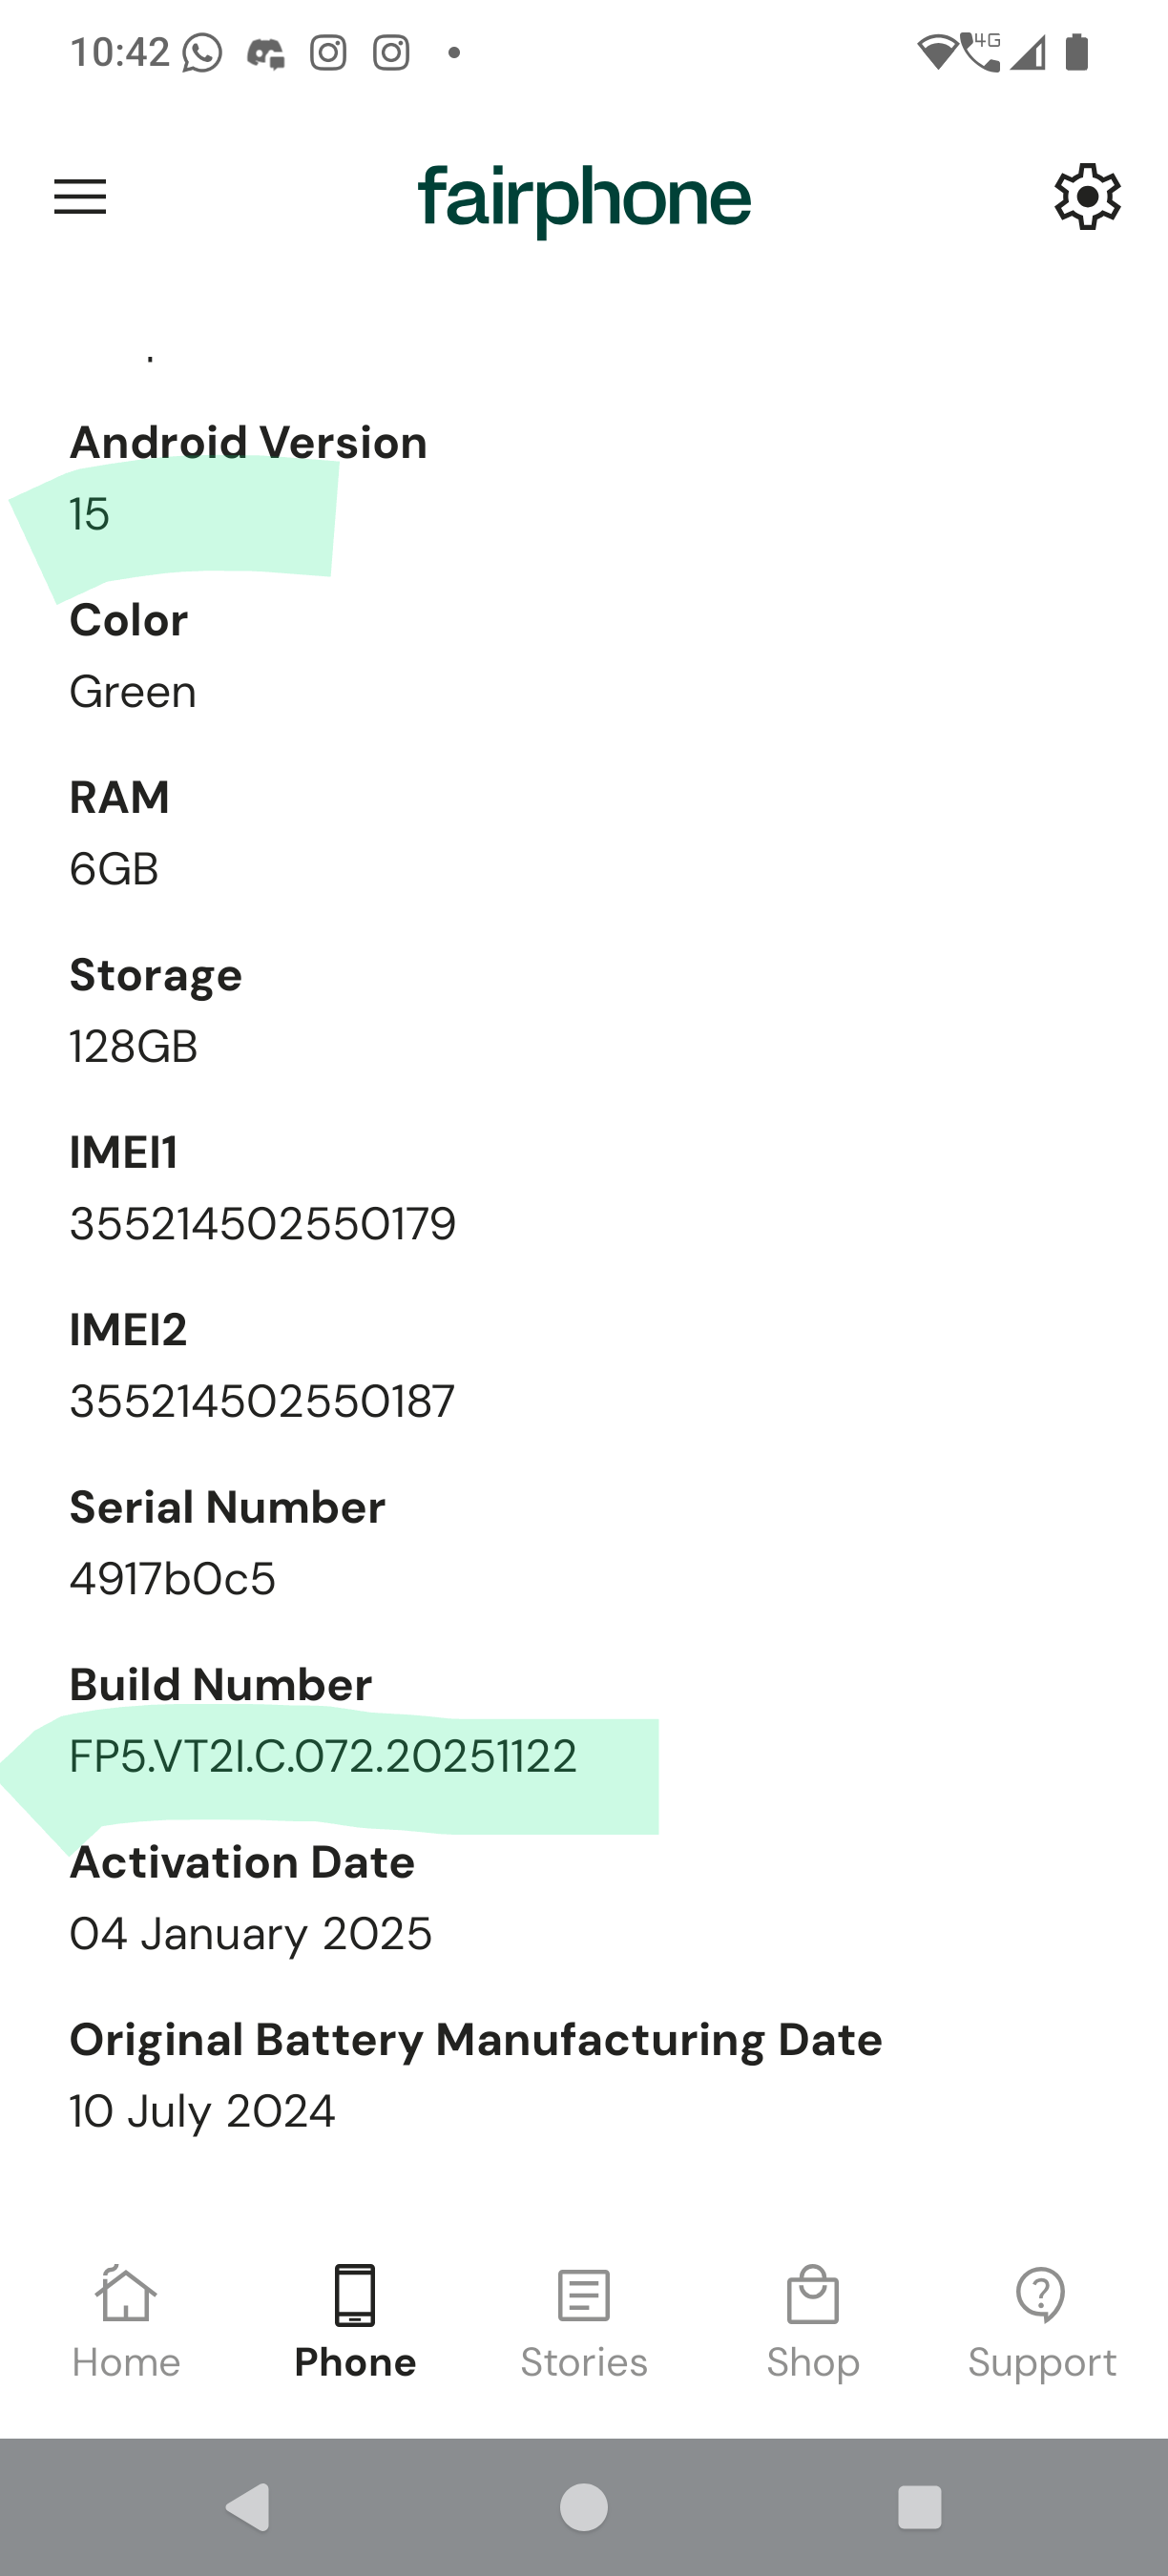The height and width of the screenshot is (2576, 1168).
Task: Open recent apps with square button
Action: tap(919, 2507)
